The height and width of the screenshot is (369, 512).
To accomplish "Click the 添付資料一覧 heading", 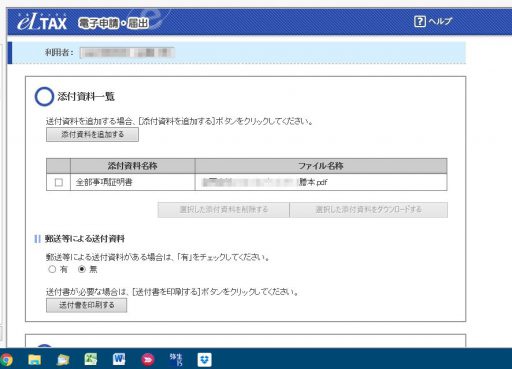I will tap(86, 97).
